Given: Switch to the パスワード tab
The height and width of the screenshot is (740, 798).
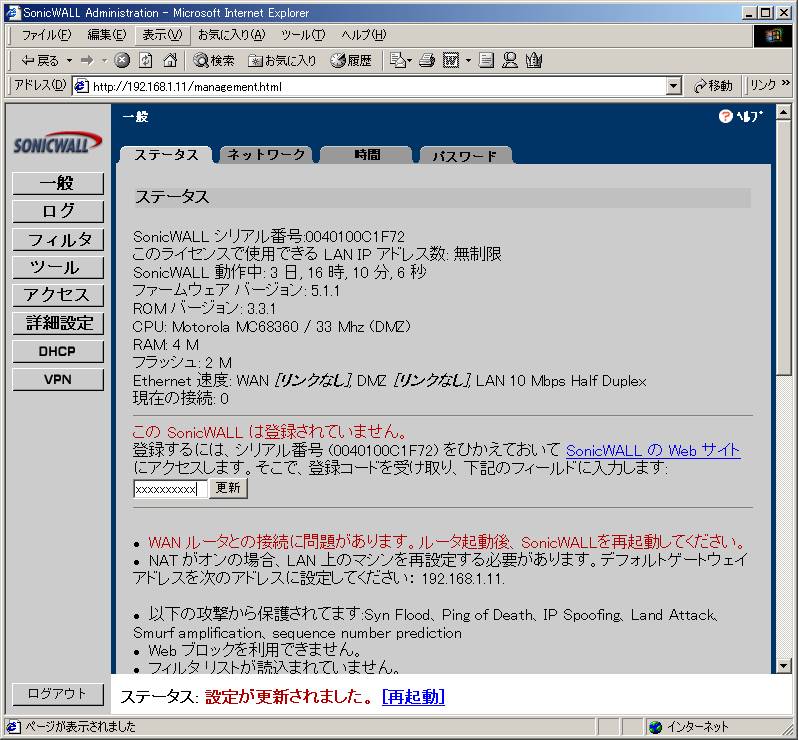Looking at the screenshot, I should pyautogui.click(x=465, y=155).
